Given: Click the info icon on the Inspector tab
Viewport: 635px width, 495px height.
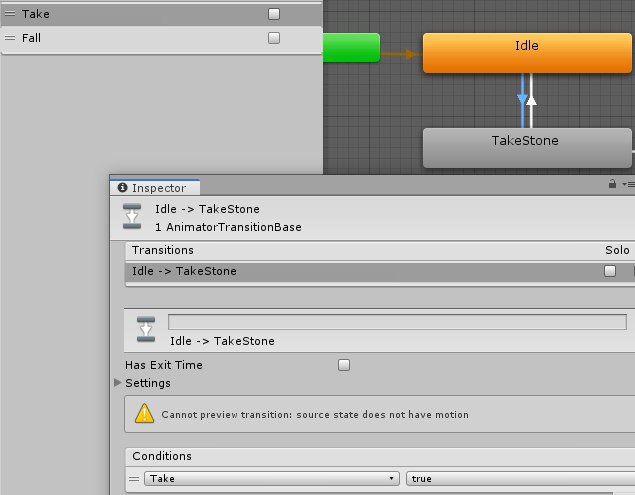Looking at the screenshot, I should coord(122,188).
